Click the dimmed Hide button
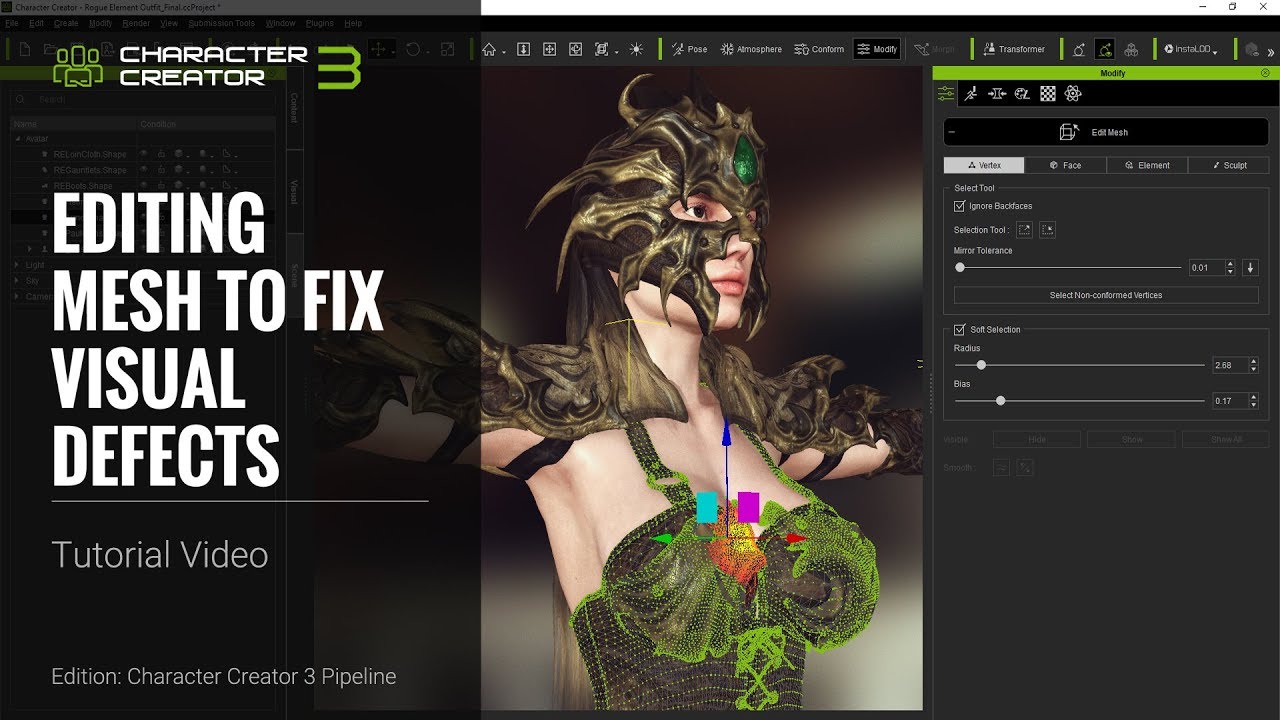Viewport: 1280px width, 720px height. [1037, 439]
